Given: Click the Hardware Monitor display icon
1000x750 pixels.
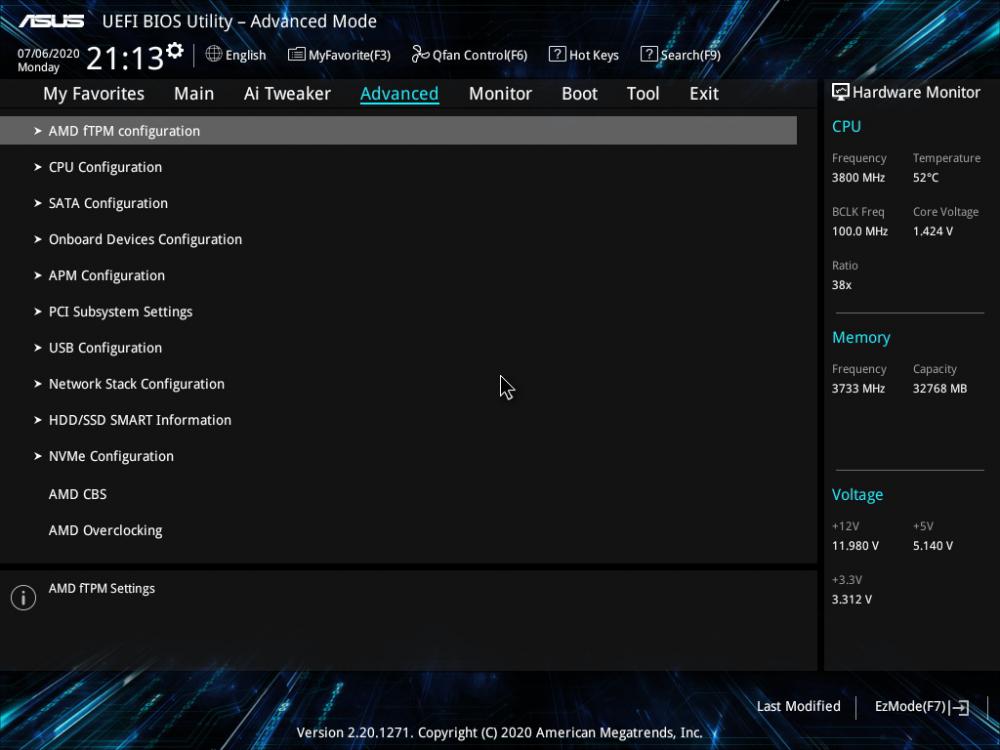Looking at the screenshot, I should (841, 92).
